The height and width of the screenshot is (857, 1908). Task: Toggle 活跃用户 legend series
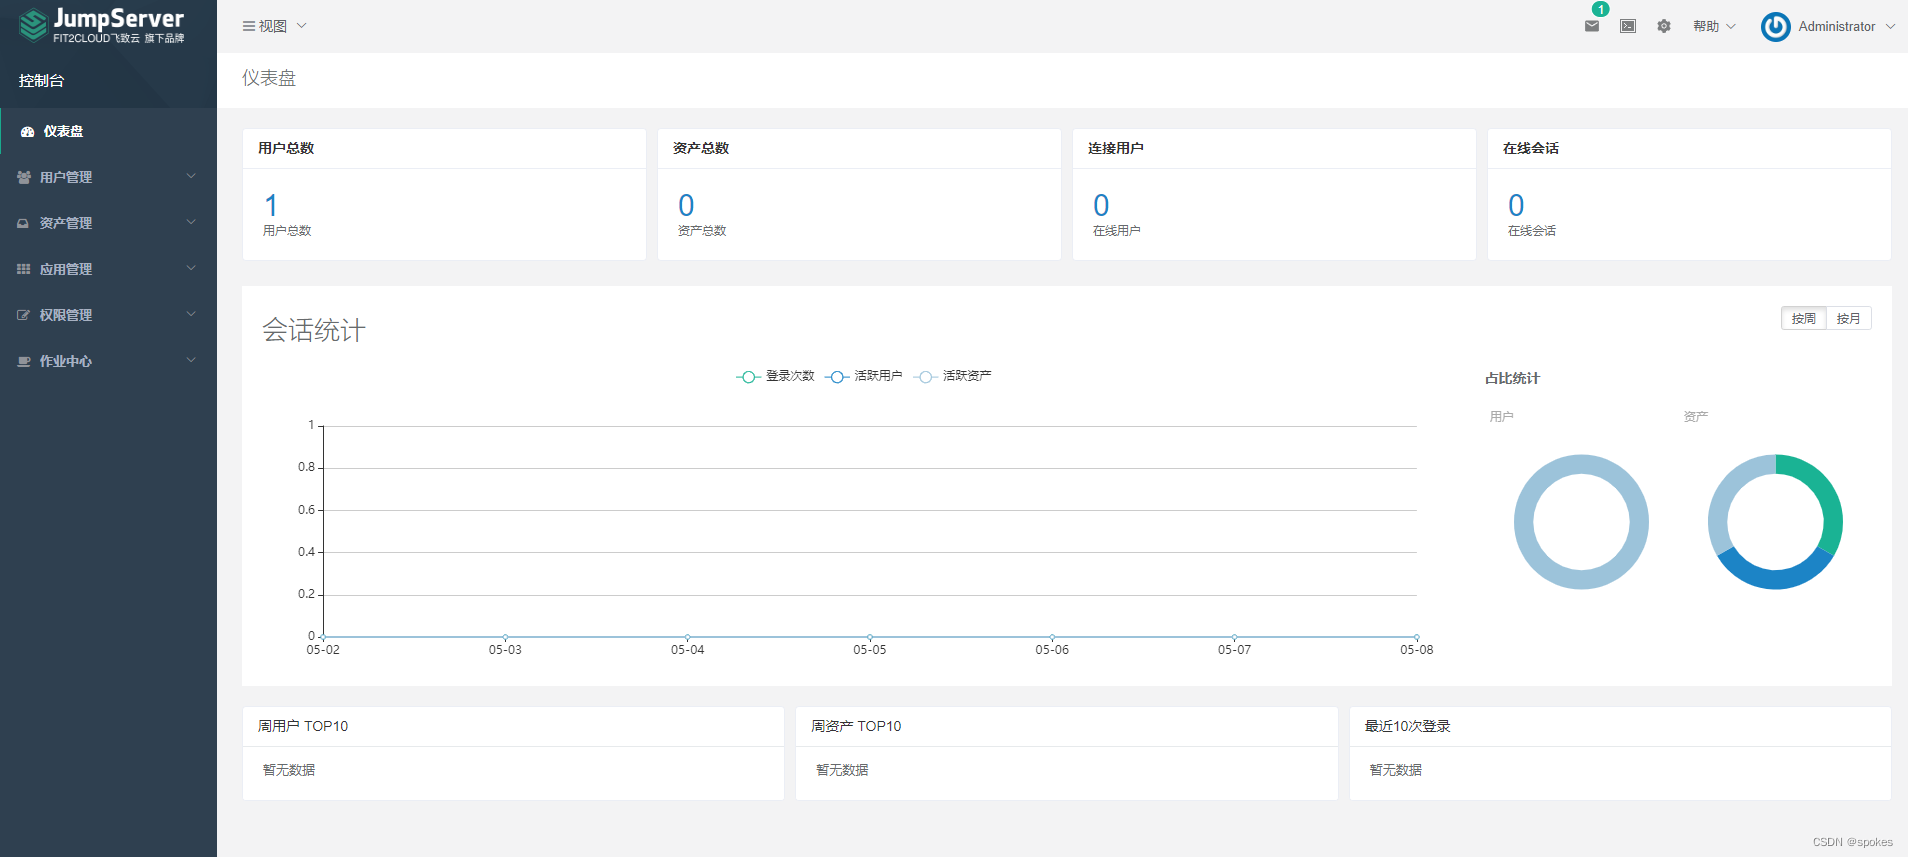tap(864, 376)
